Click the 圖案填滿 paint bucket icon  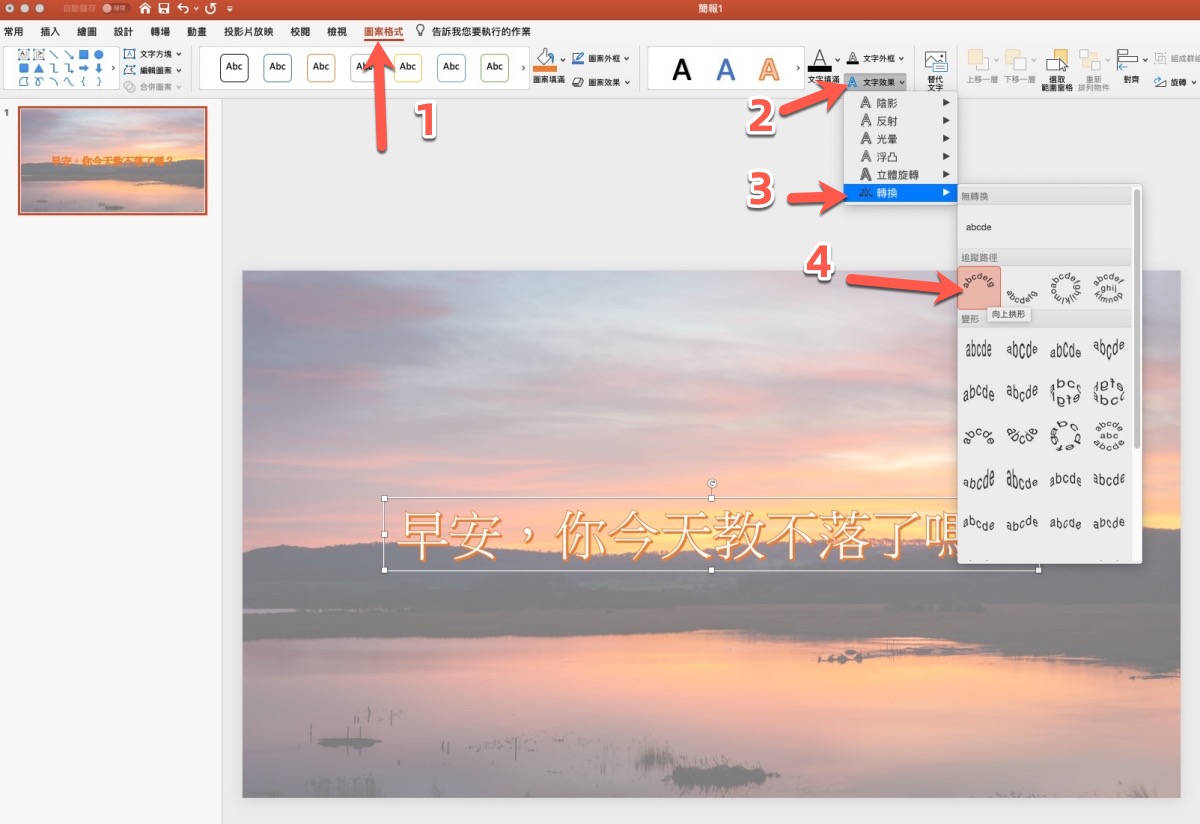[x=544, y=60]
